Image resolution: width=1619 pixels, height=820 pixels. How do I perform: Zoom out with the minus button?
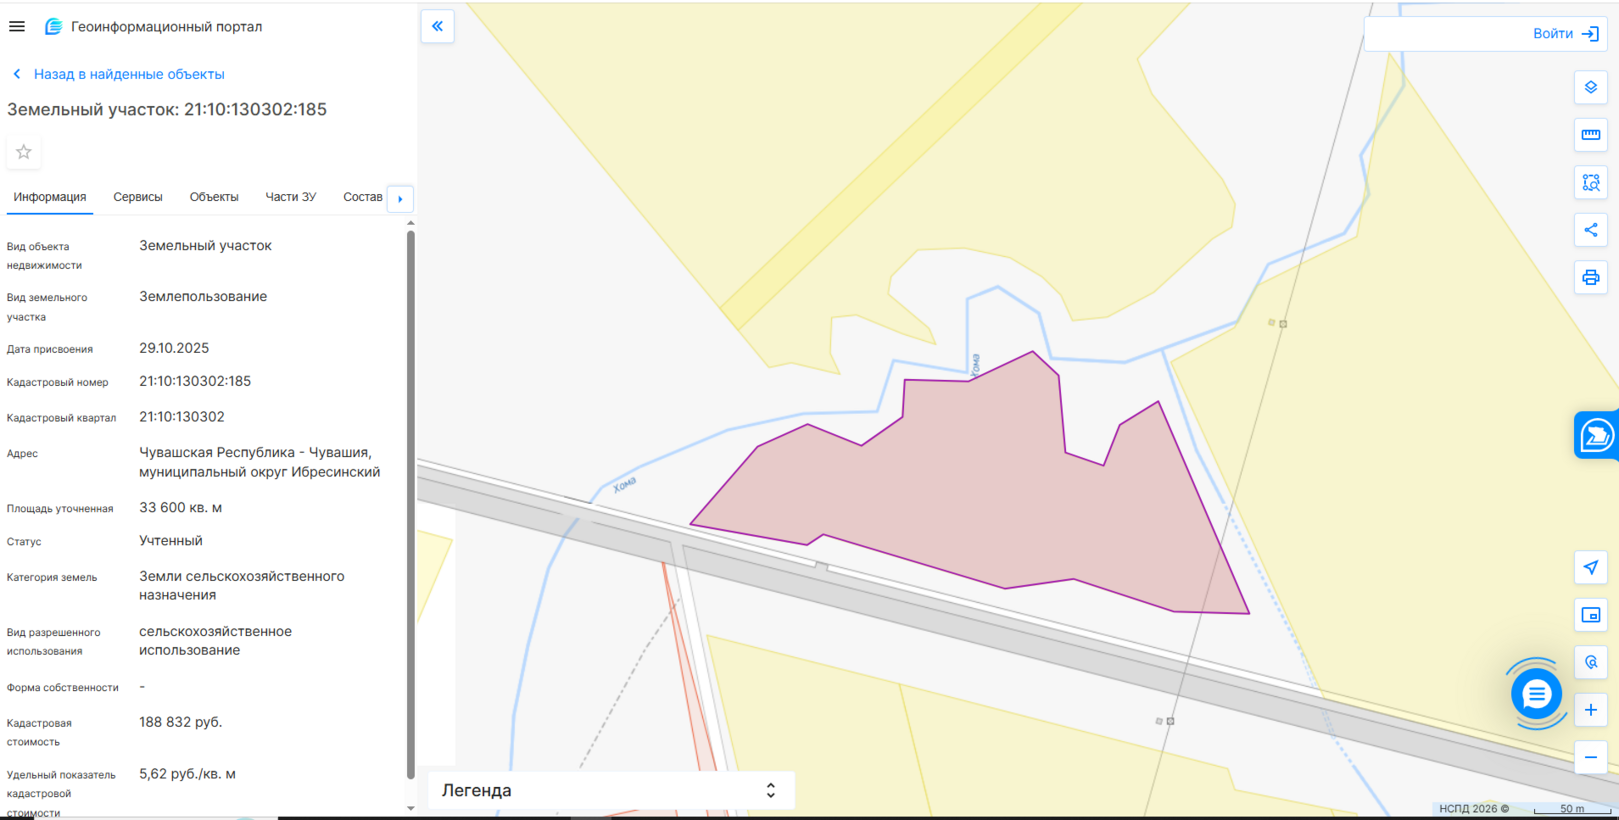pyautogui.click(x=1590, y=757)
